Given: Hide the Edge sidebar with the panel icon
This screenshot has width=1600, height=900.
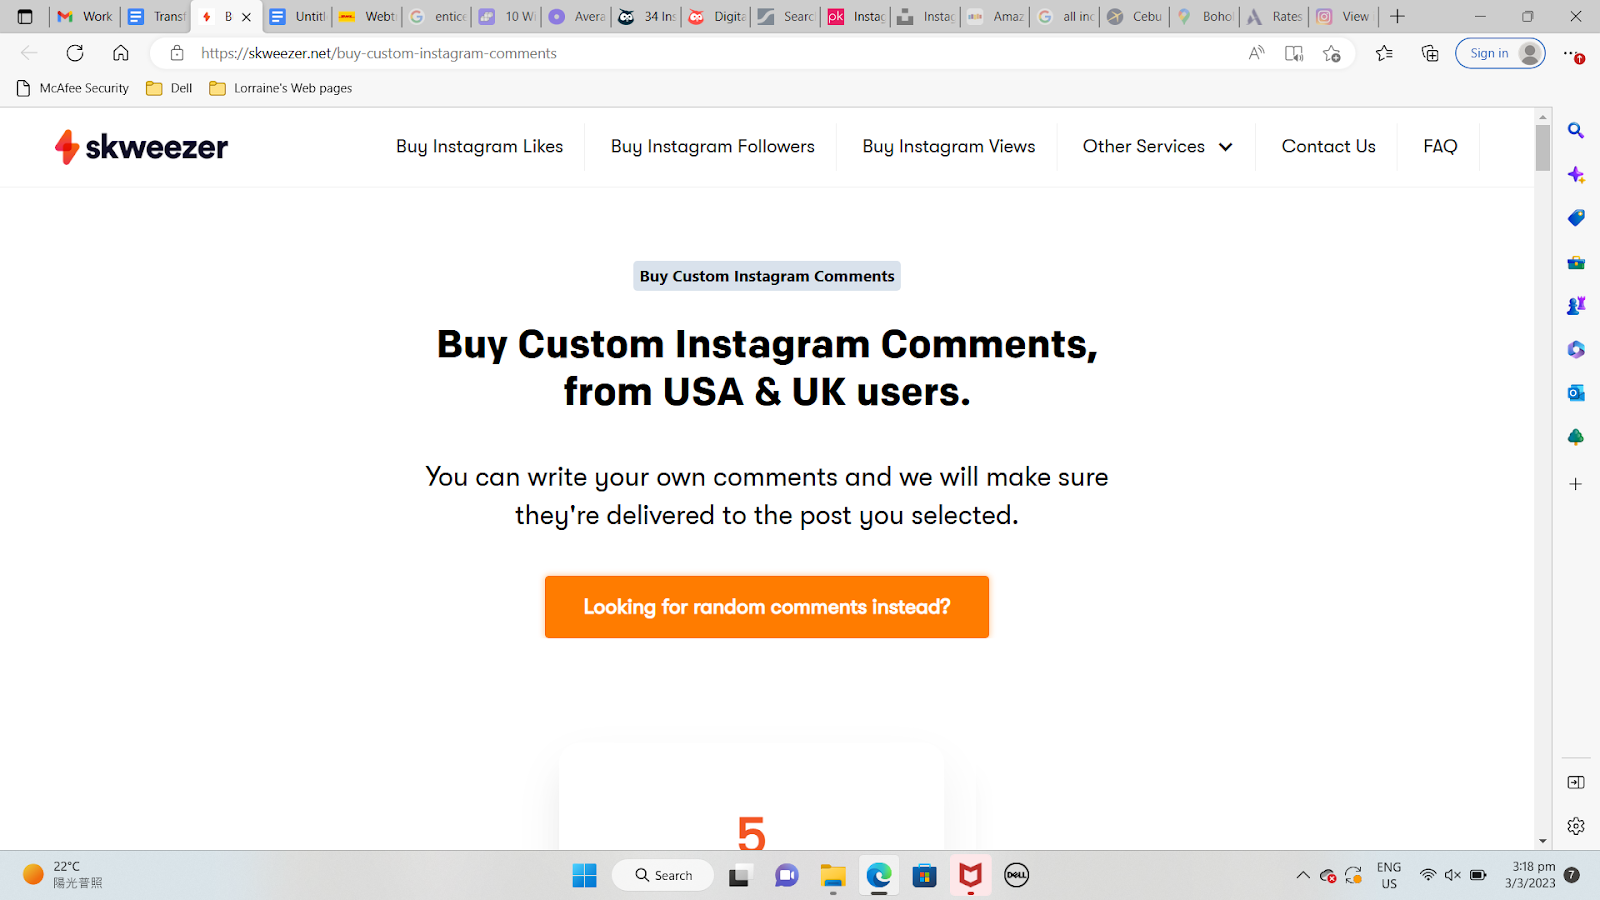Looking at the screenshot, I should tap(1576, 782).
